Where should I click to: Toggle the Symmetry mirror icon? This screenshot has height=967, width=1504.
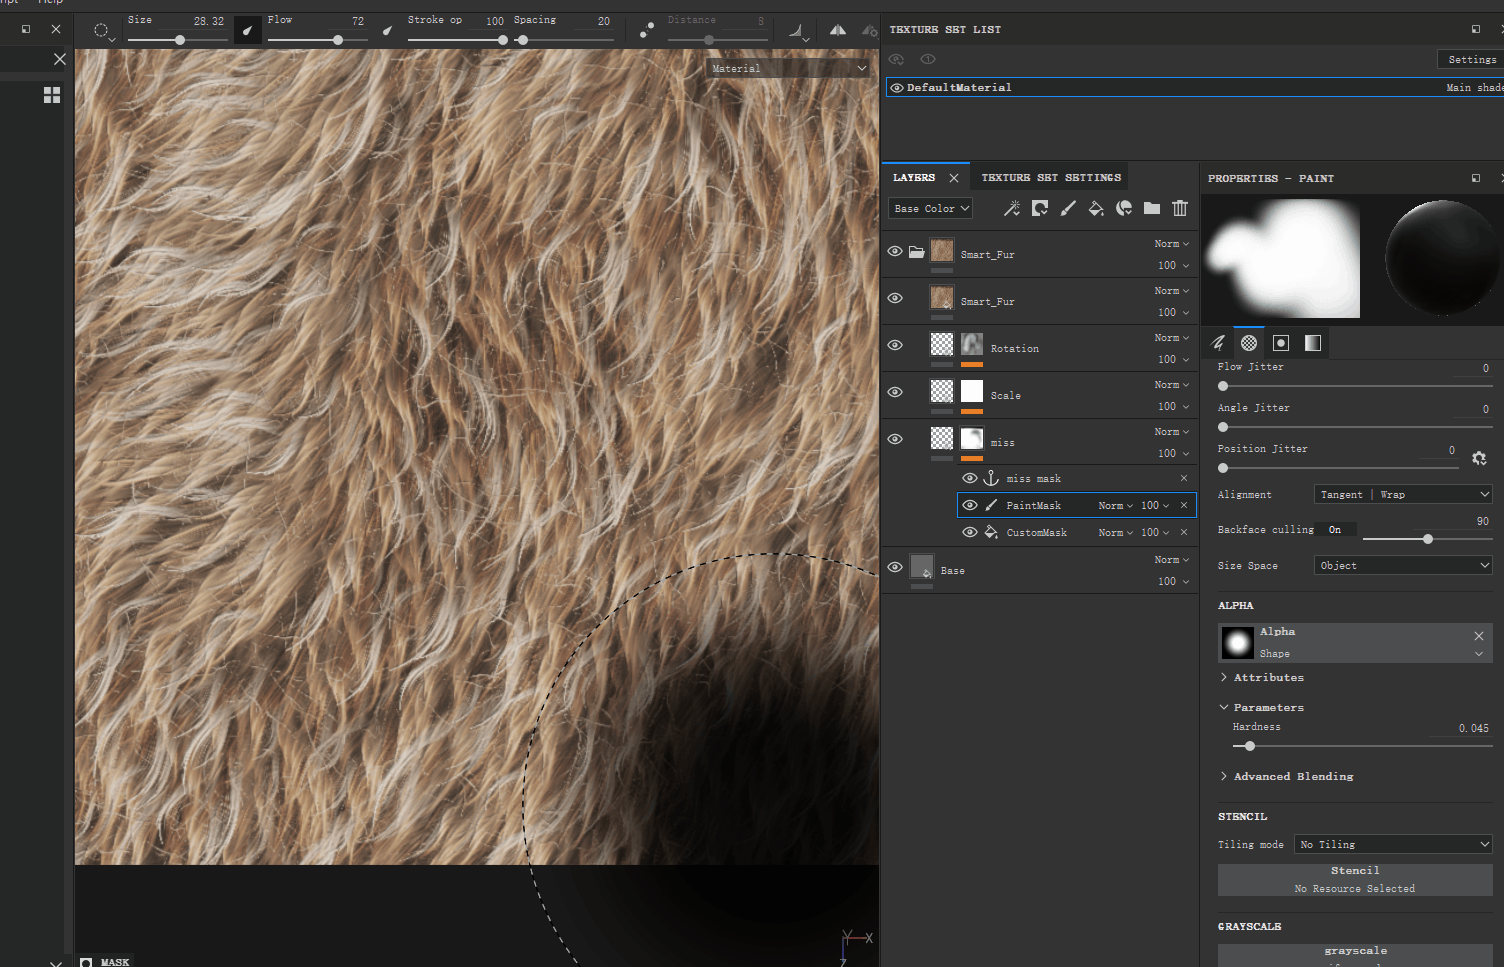(x=838, y=30)
